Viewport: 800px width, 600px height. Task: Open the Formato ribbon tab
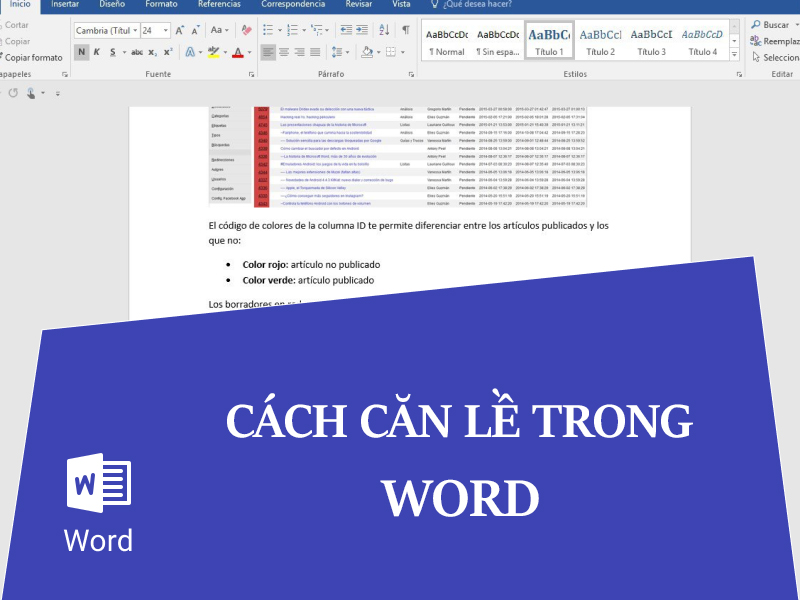pos(161,4)
